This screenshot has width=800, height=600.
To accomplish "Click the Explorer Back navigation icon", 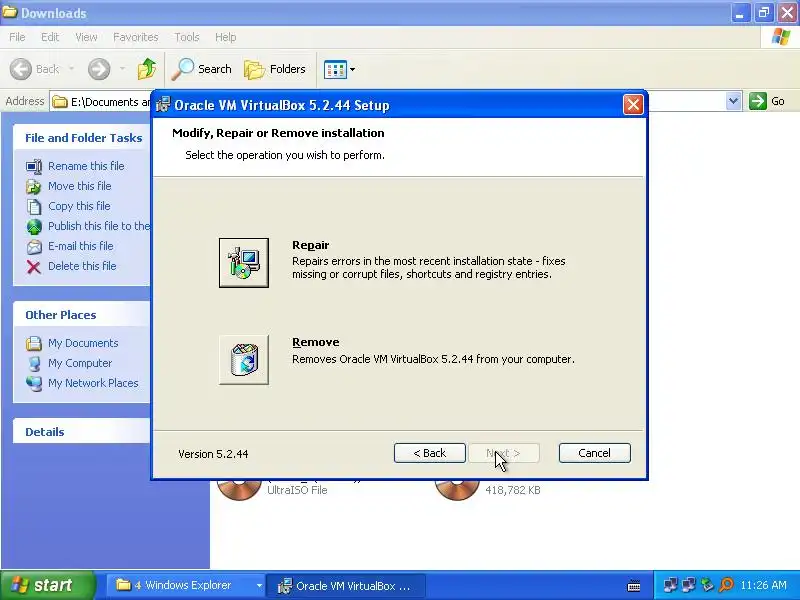I will pyautogui.click(x=21, y=69).
